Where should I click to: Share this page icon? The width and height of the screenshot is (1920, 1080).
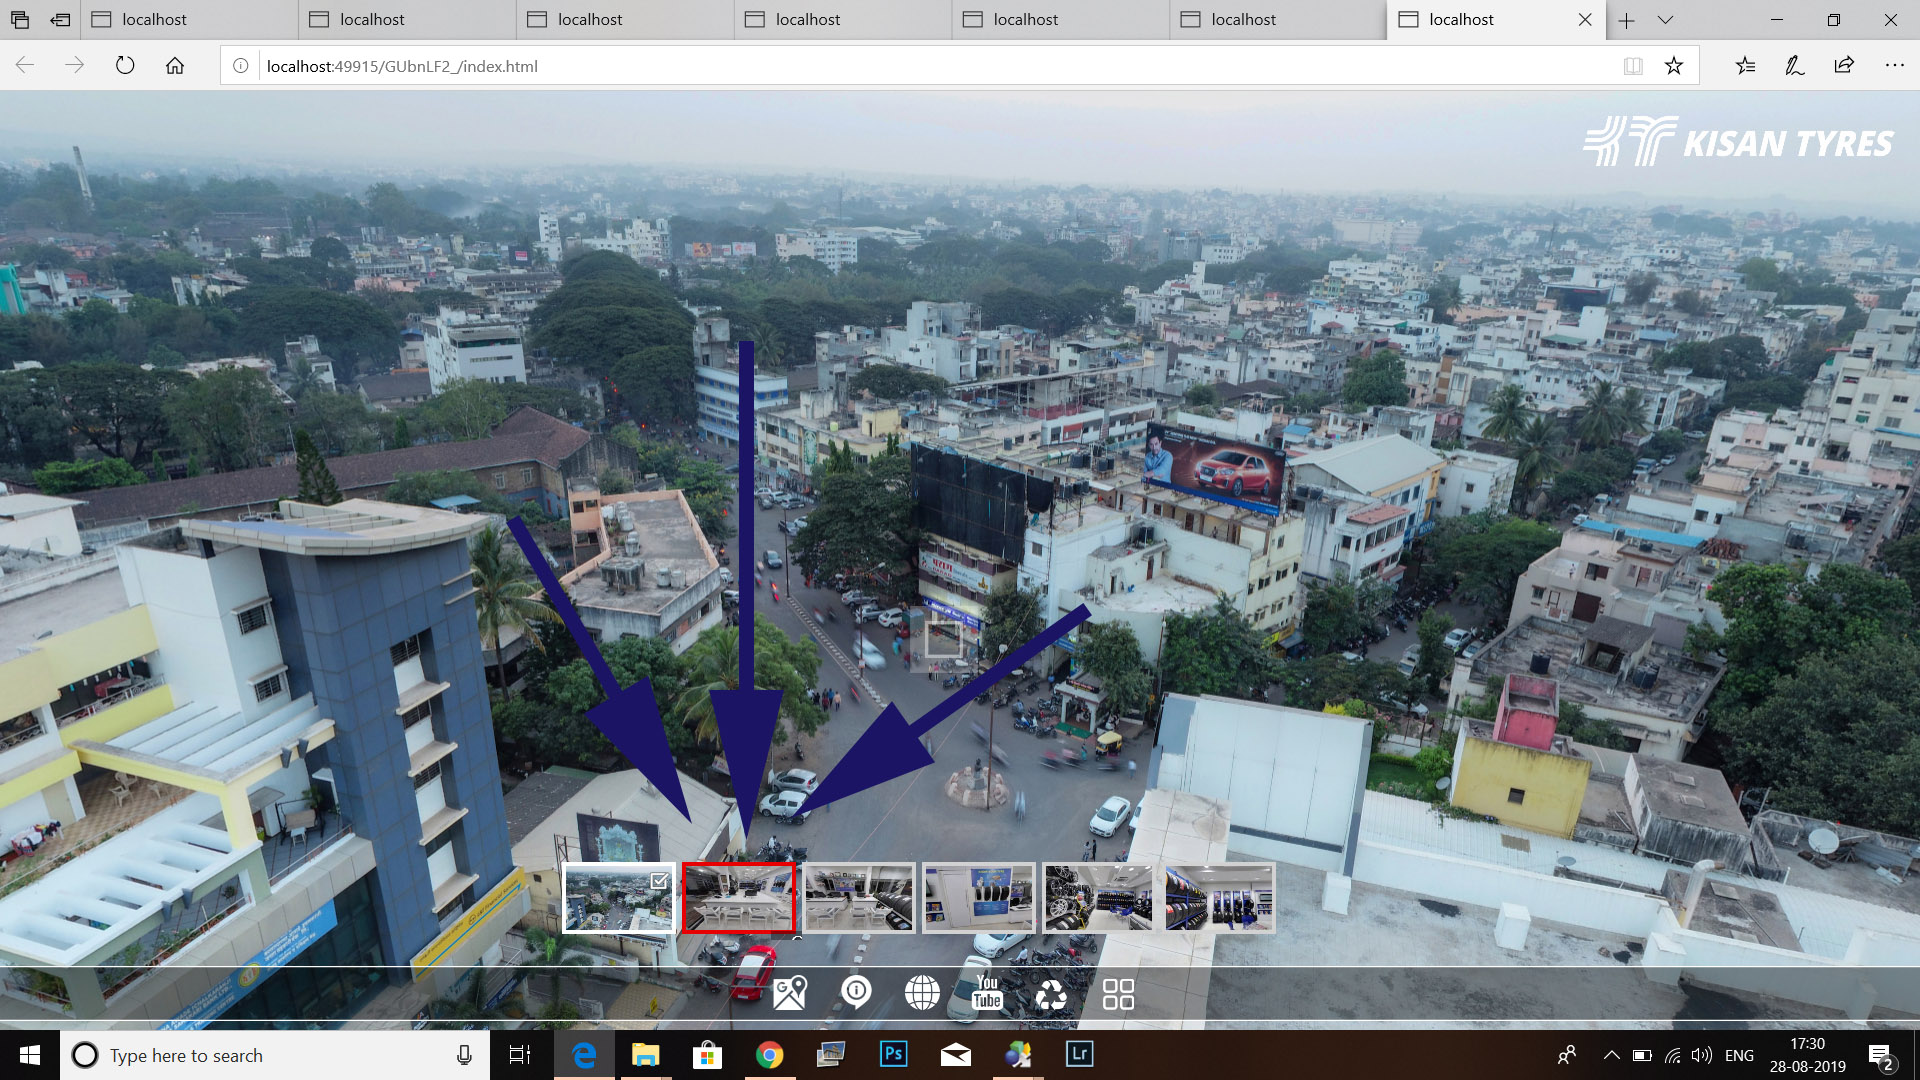click(1844, 66)
